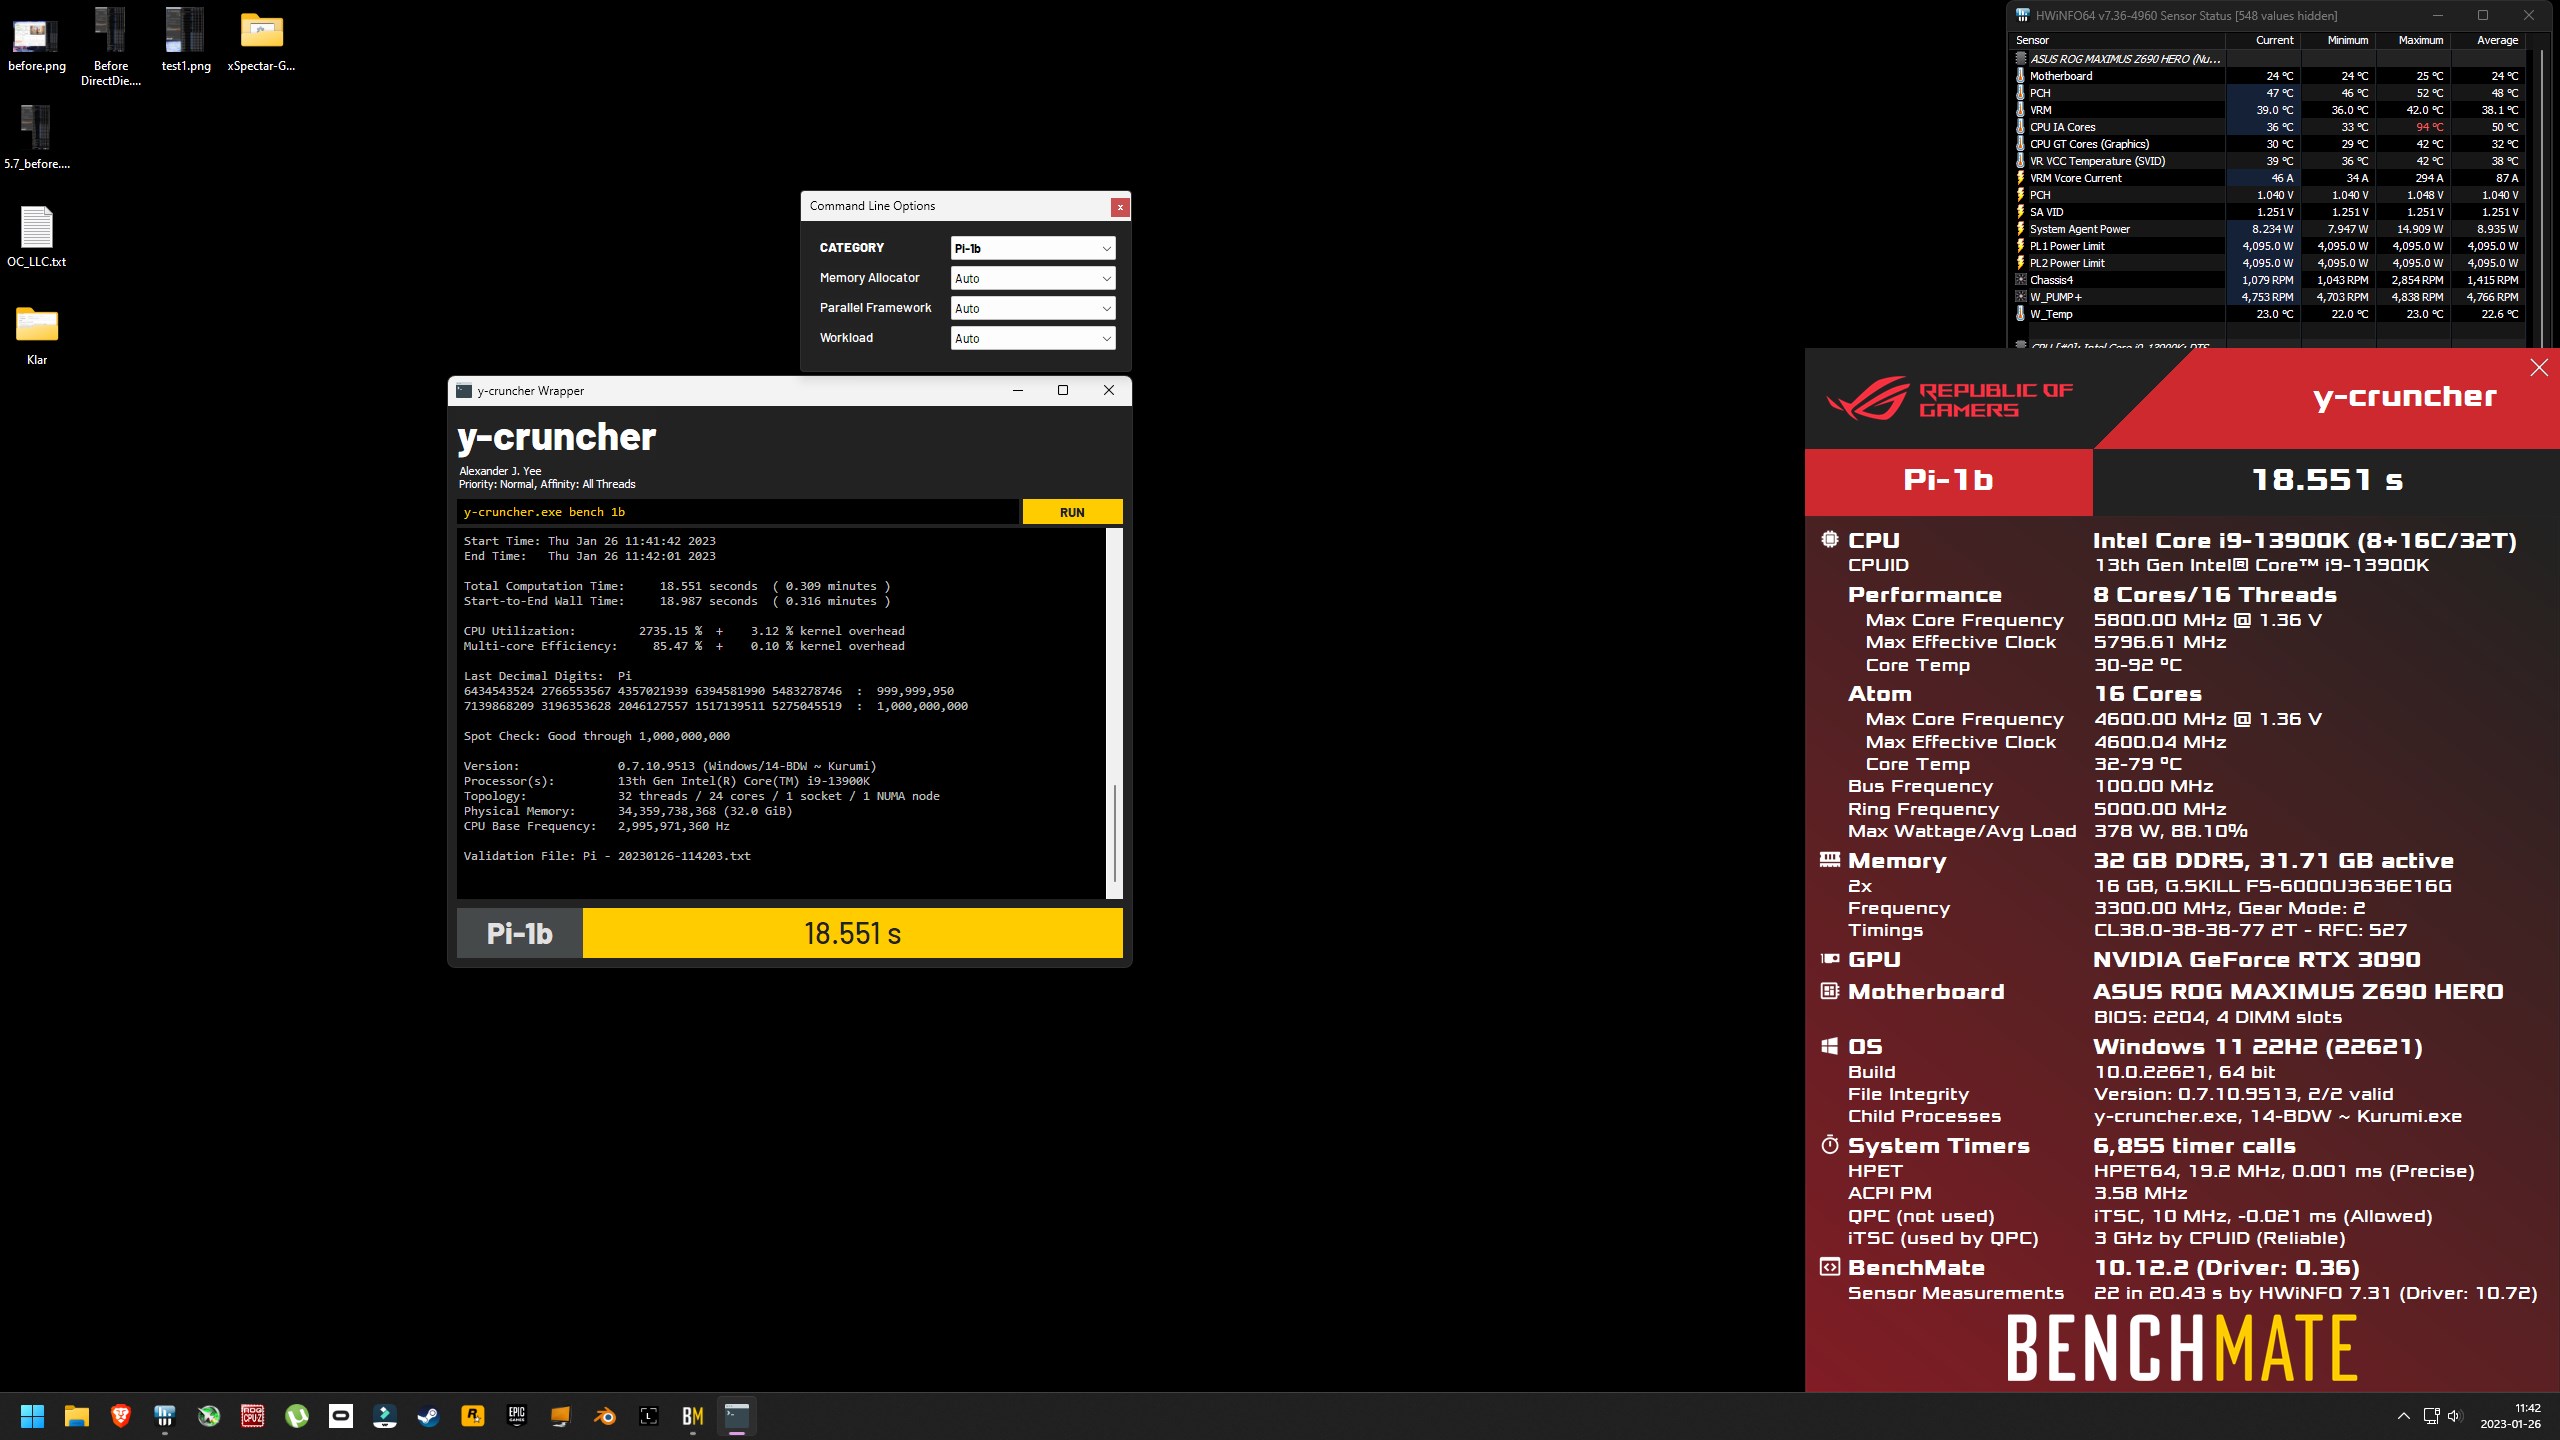Select PL1 Power Limit row
Viewport: 2560px width, 1440px height.
pos(2268,246)
